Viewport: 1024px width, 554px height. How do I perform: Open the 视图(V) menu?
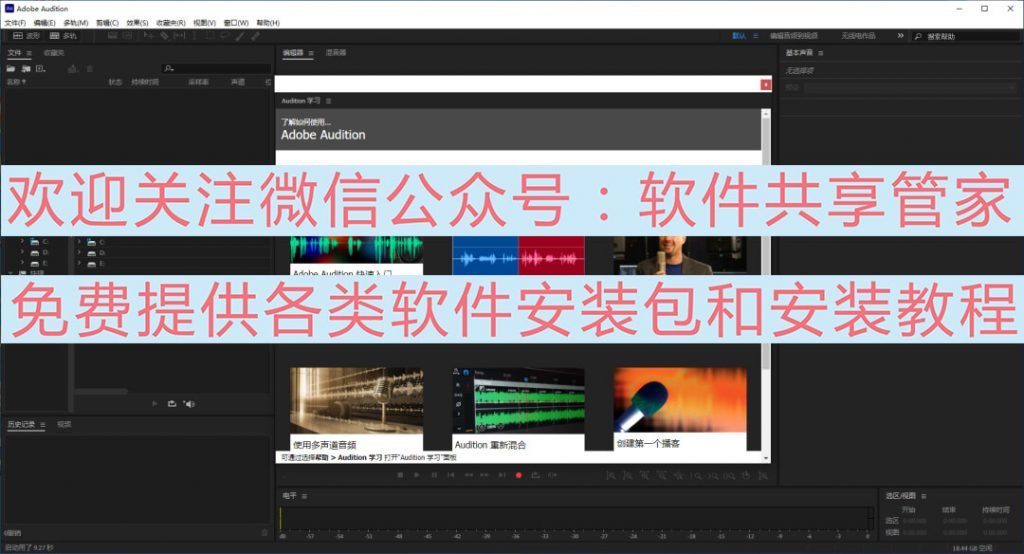point(204,23)
